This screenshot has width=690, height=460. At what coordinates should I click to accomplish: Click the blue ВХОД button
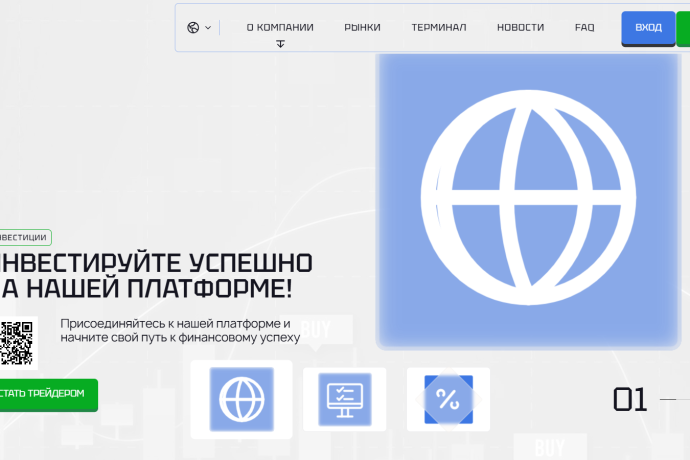[x=648, y=28]
